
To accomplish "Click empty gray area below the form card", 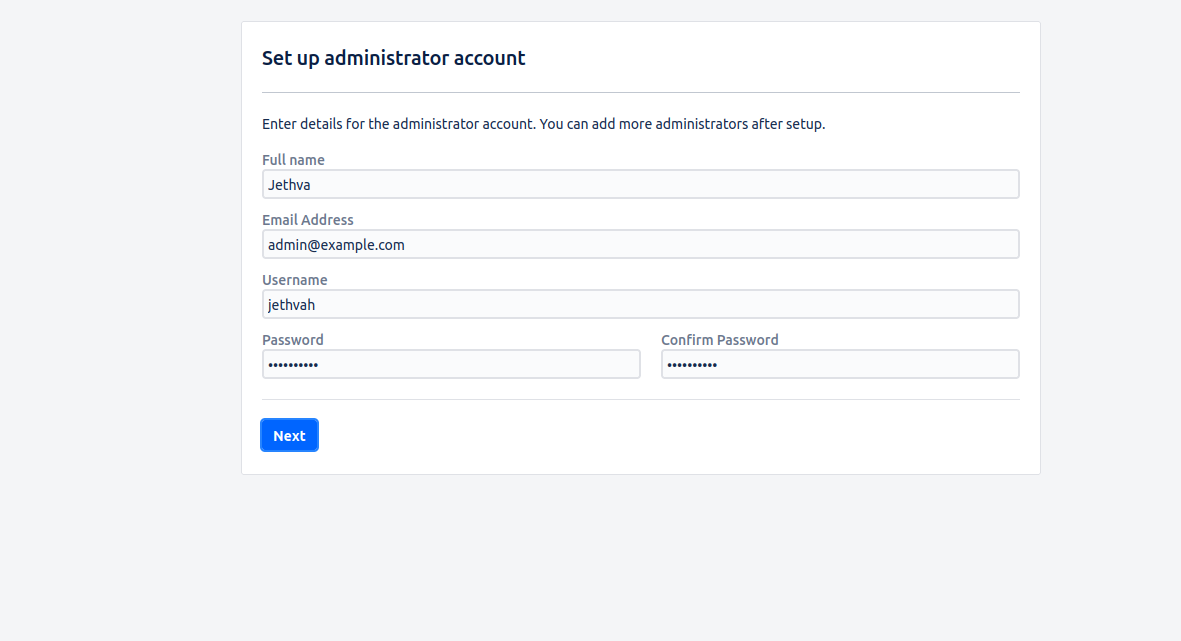I will 640,560.
